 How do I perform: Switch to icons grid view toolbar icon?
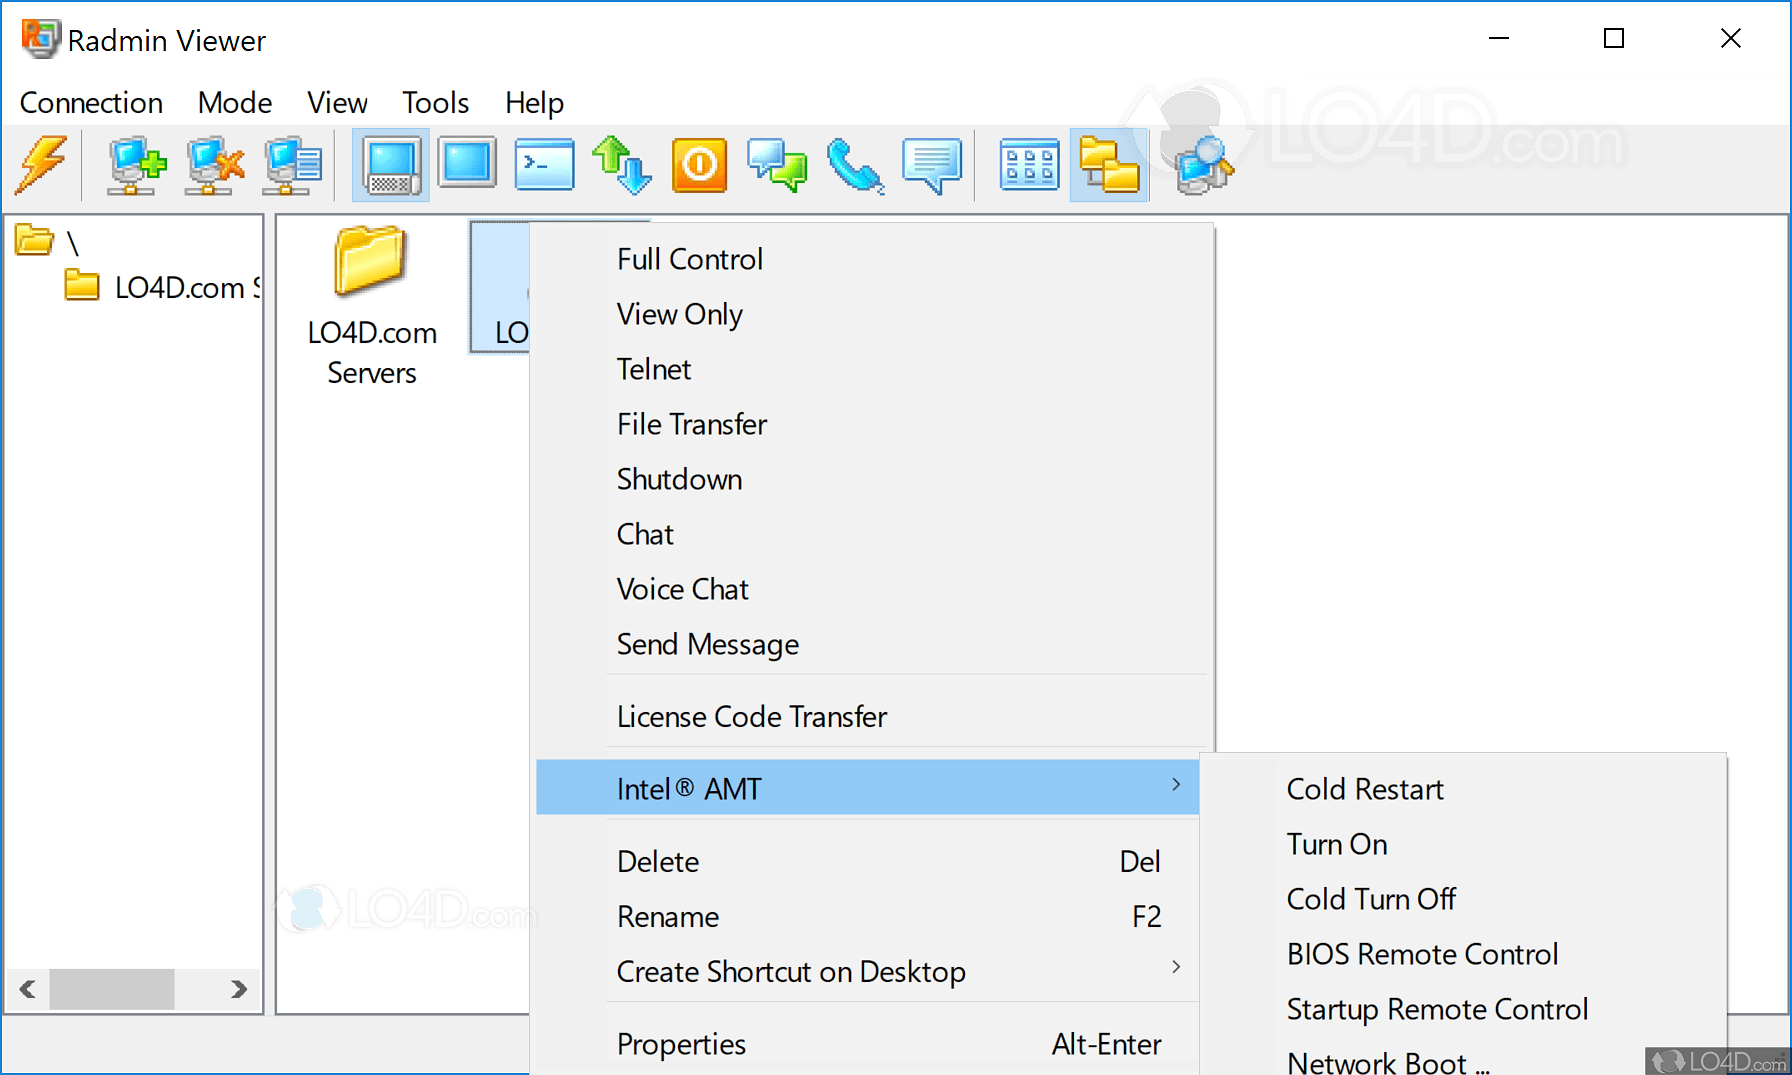coord(1030,165)
